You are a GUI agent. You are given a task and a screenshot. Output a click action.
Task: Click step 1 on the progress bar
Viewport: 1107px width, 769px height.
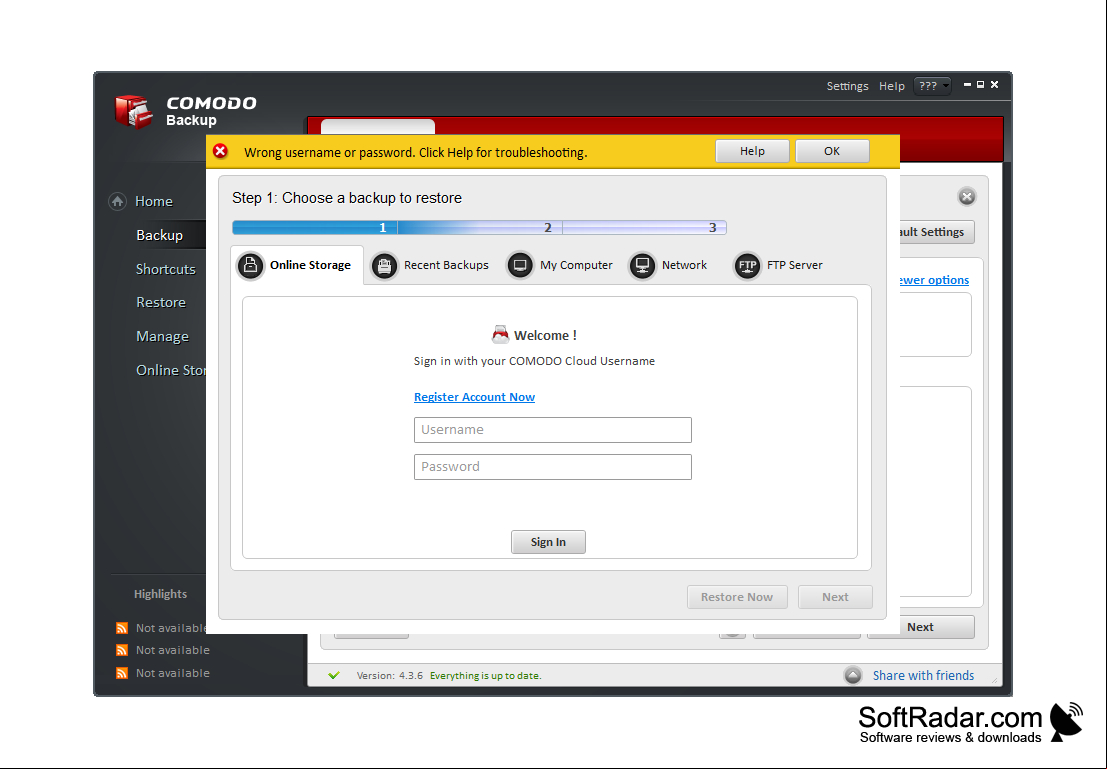[383, 227]
